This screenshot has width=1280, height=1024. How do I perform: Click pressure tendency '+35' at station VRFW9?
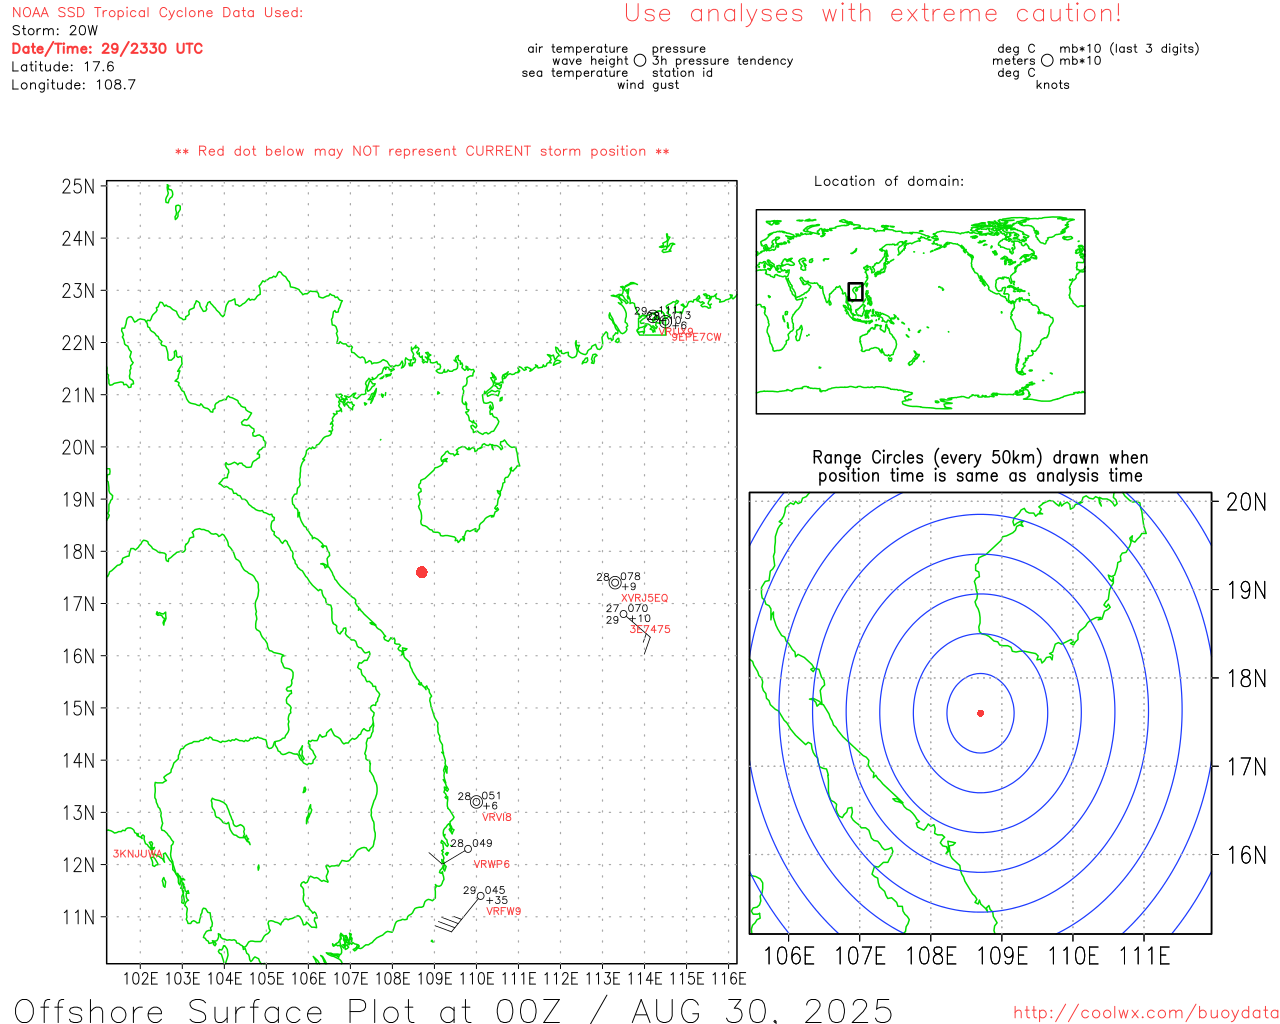point(497,900)
